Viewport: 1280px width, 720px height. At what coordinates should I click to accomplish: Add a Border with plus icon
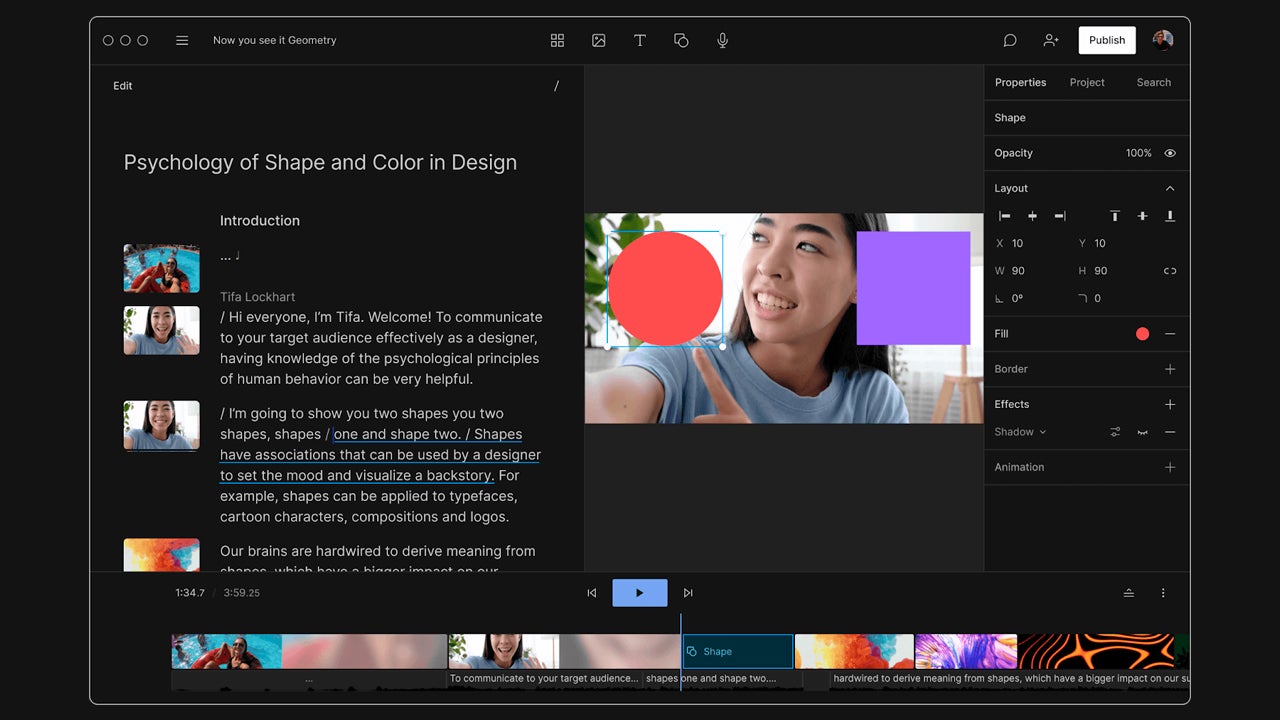[1170, 369]
